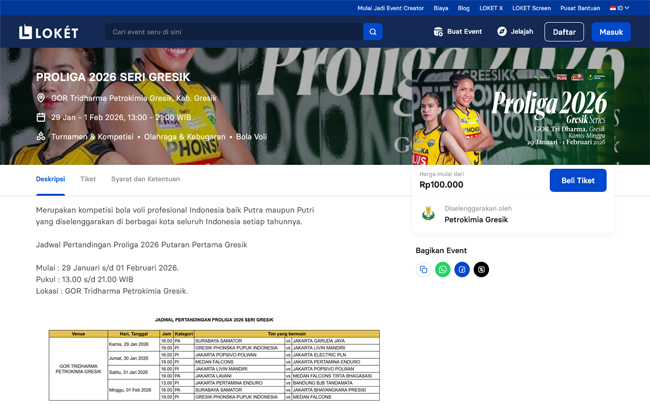Click the Olahraga & Kebugaran category
650x404 pixels.
tap(184, 136)
